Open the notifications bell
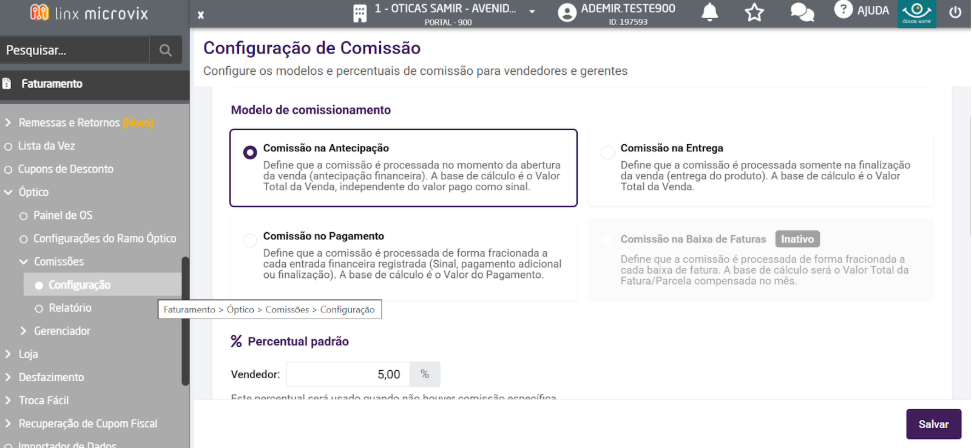This screenshot has width=972, height=448. point(709,12)
